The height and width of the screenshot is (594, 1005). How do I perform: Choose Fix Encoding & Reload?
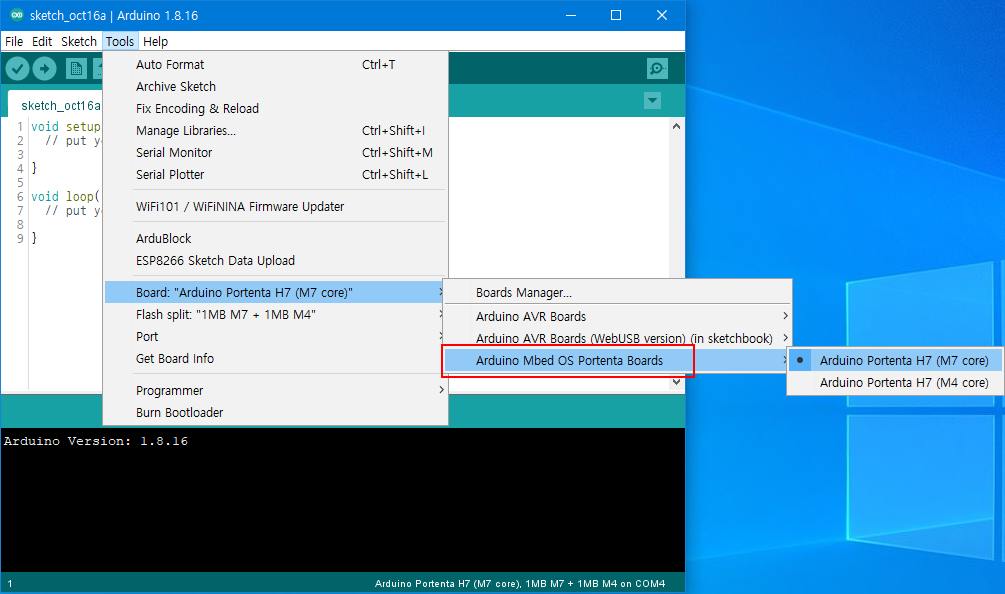[276, 109]
